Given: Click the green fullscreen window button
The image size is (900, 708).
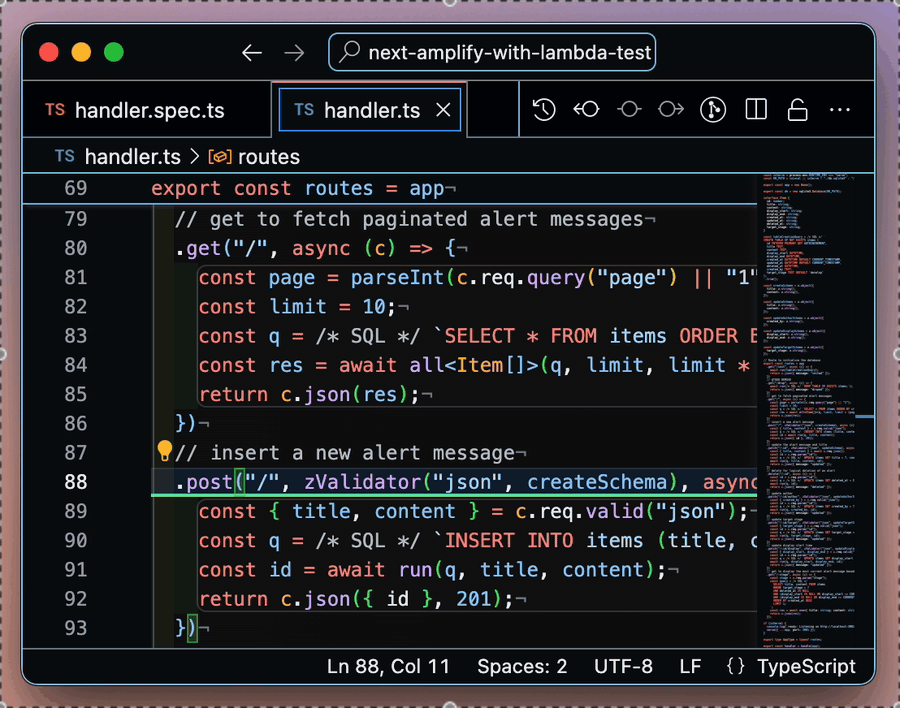Looking at the screenshot, I should click(x=114, y=52).
